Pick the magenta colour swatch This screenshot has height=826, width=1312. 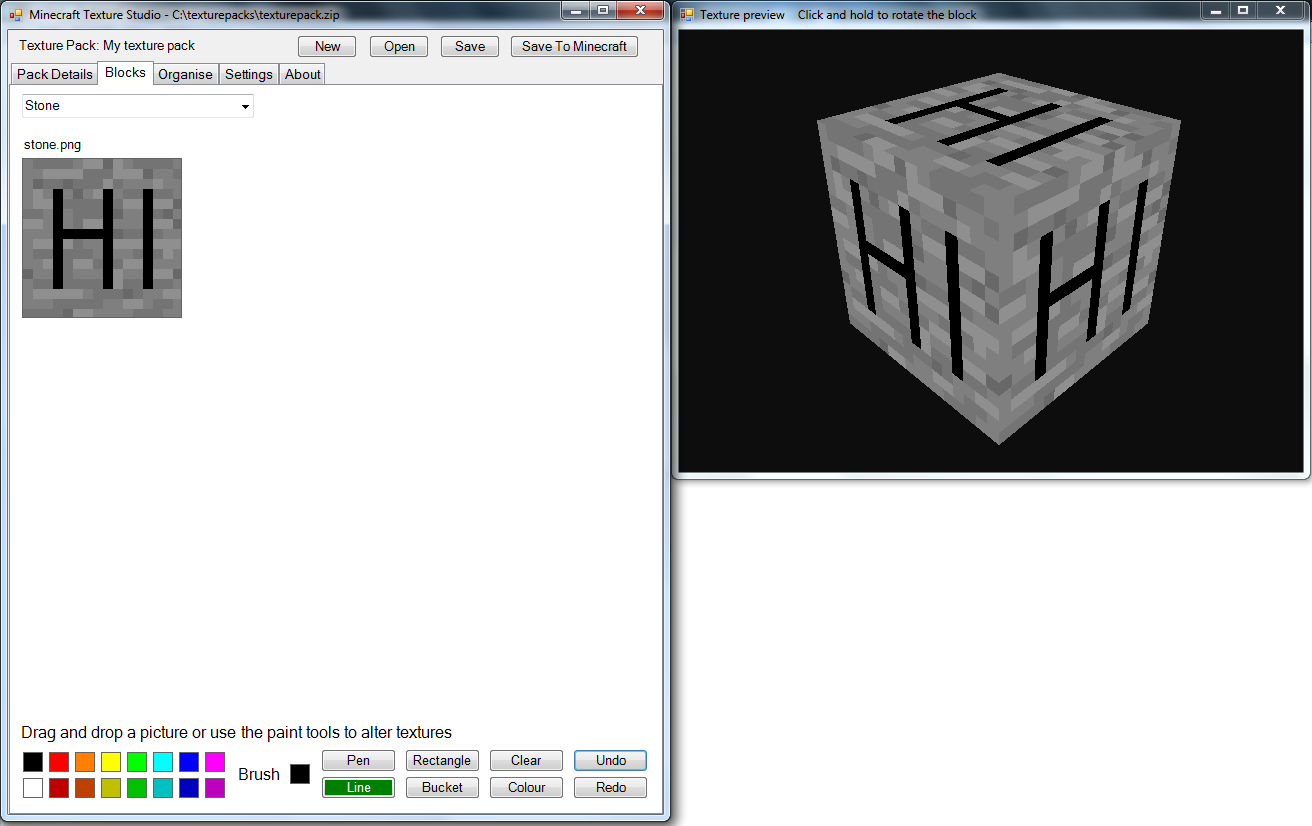click(215, 762)
